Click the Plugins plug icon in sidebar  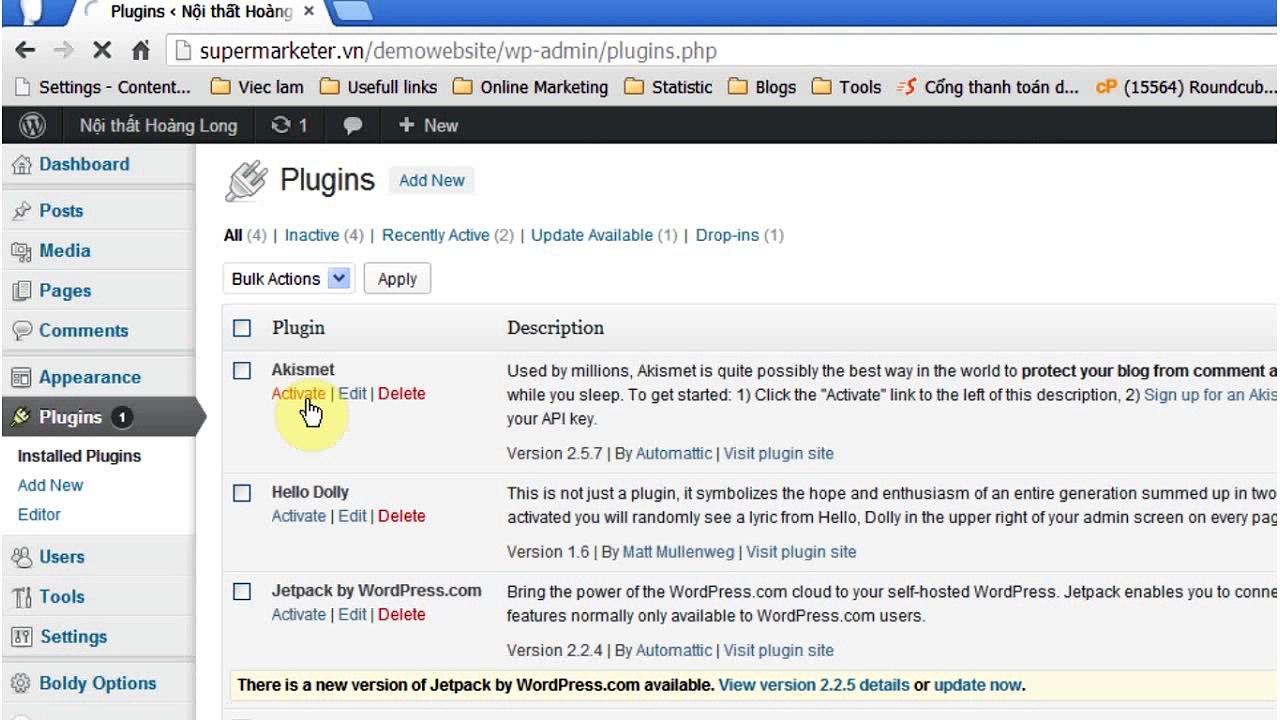point(21,417)
